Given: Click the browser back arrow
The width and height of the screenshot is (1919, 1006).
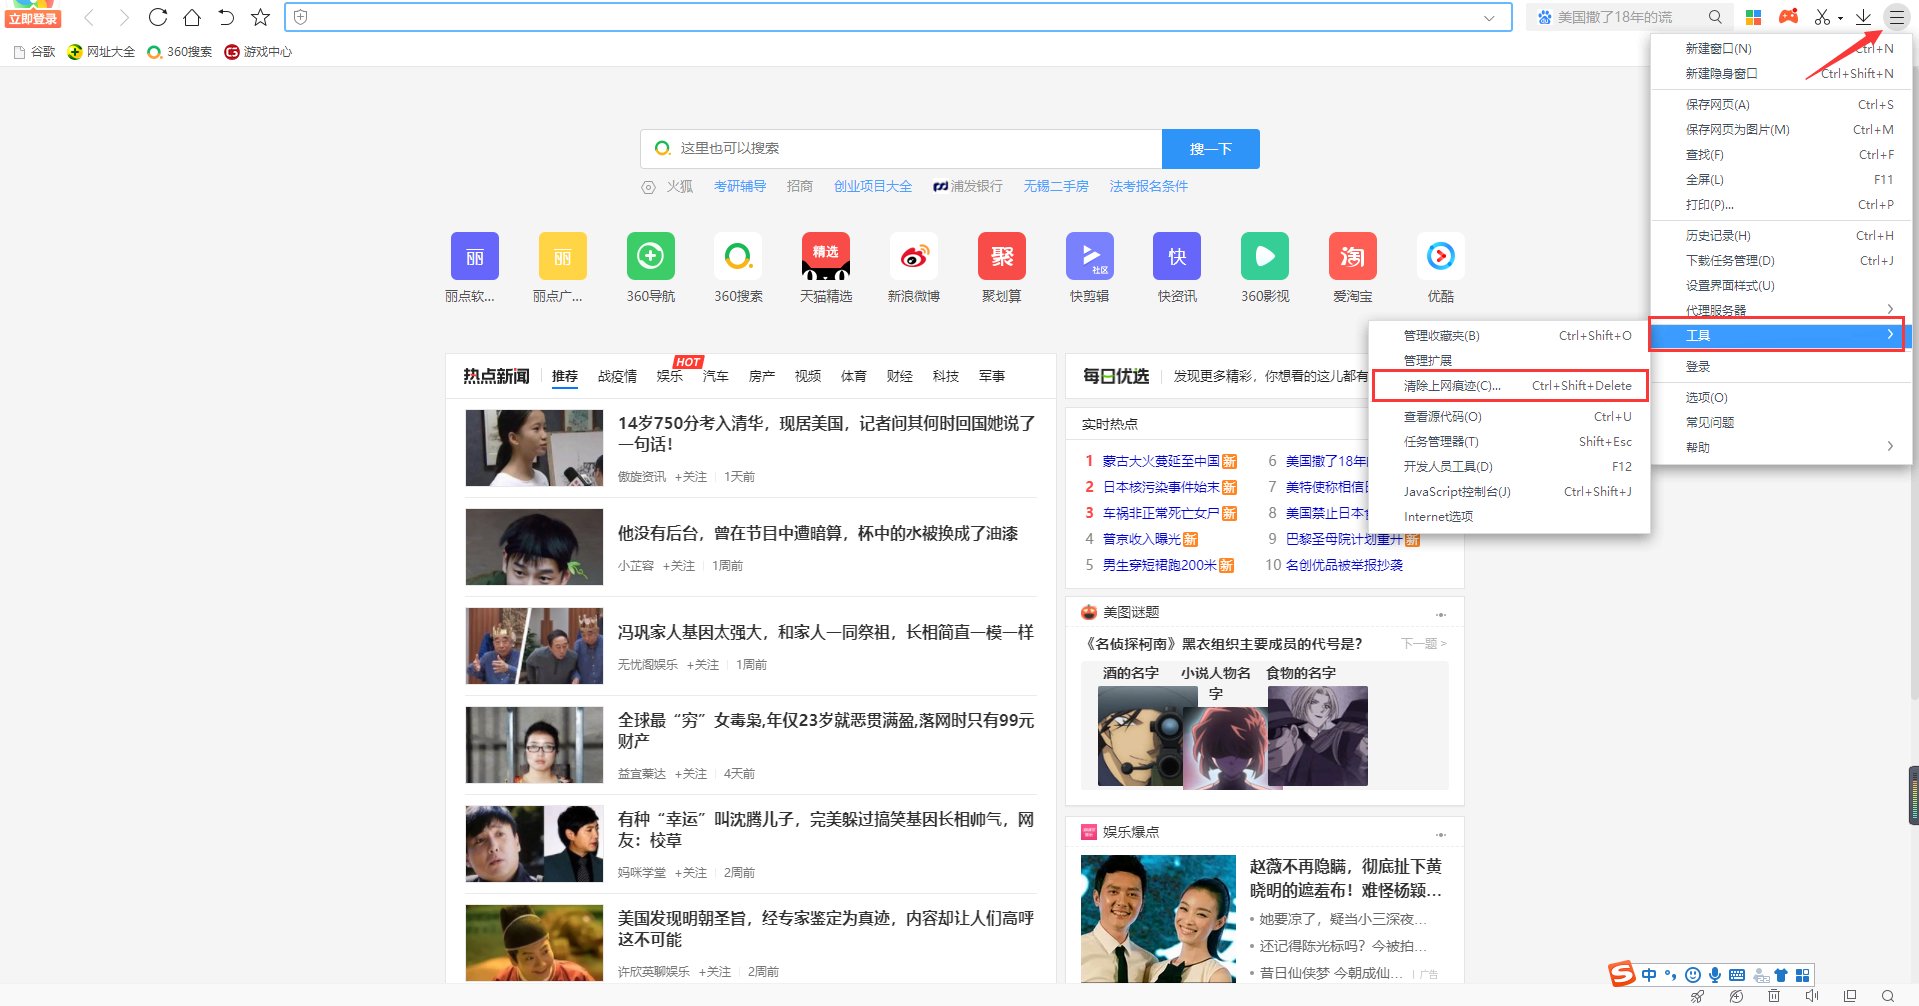Looking at the screenshot, I should click(x=89, y=17).
